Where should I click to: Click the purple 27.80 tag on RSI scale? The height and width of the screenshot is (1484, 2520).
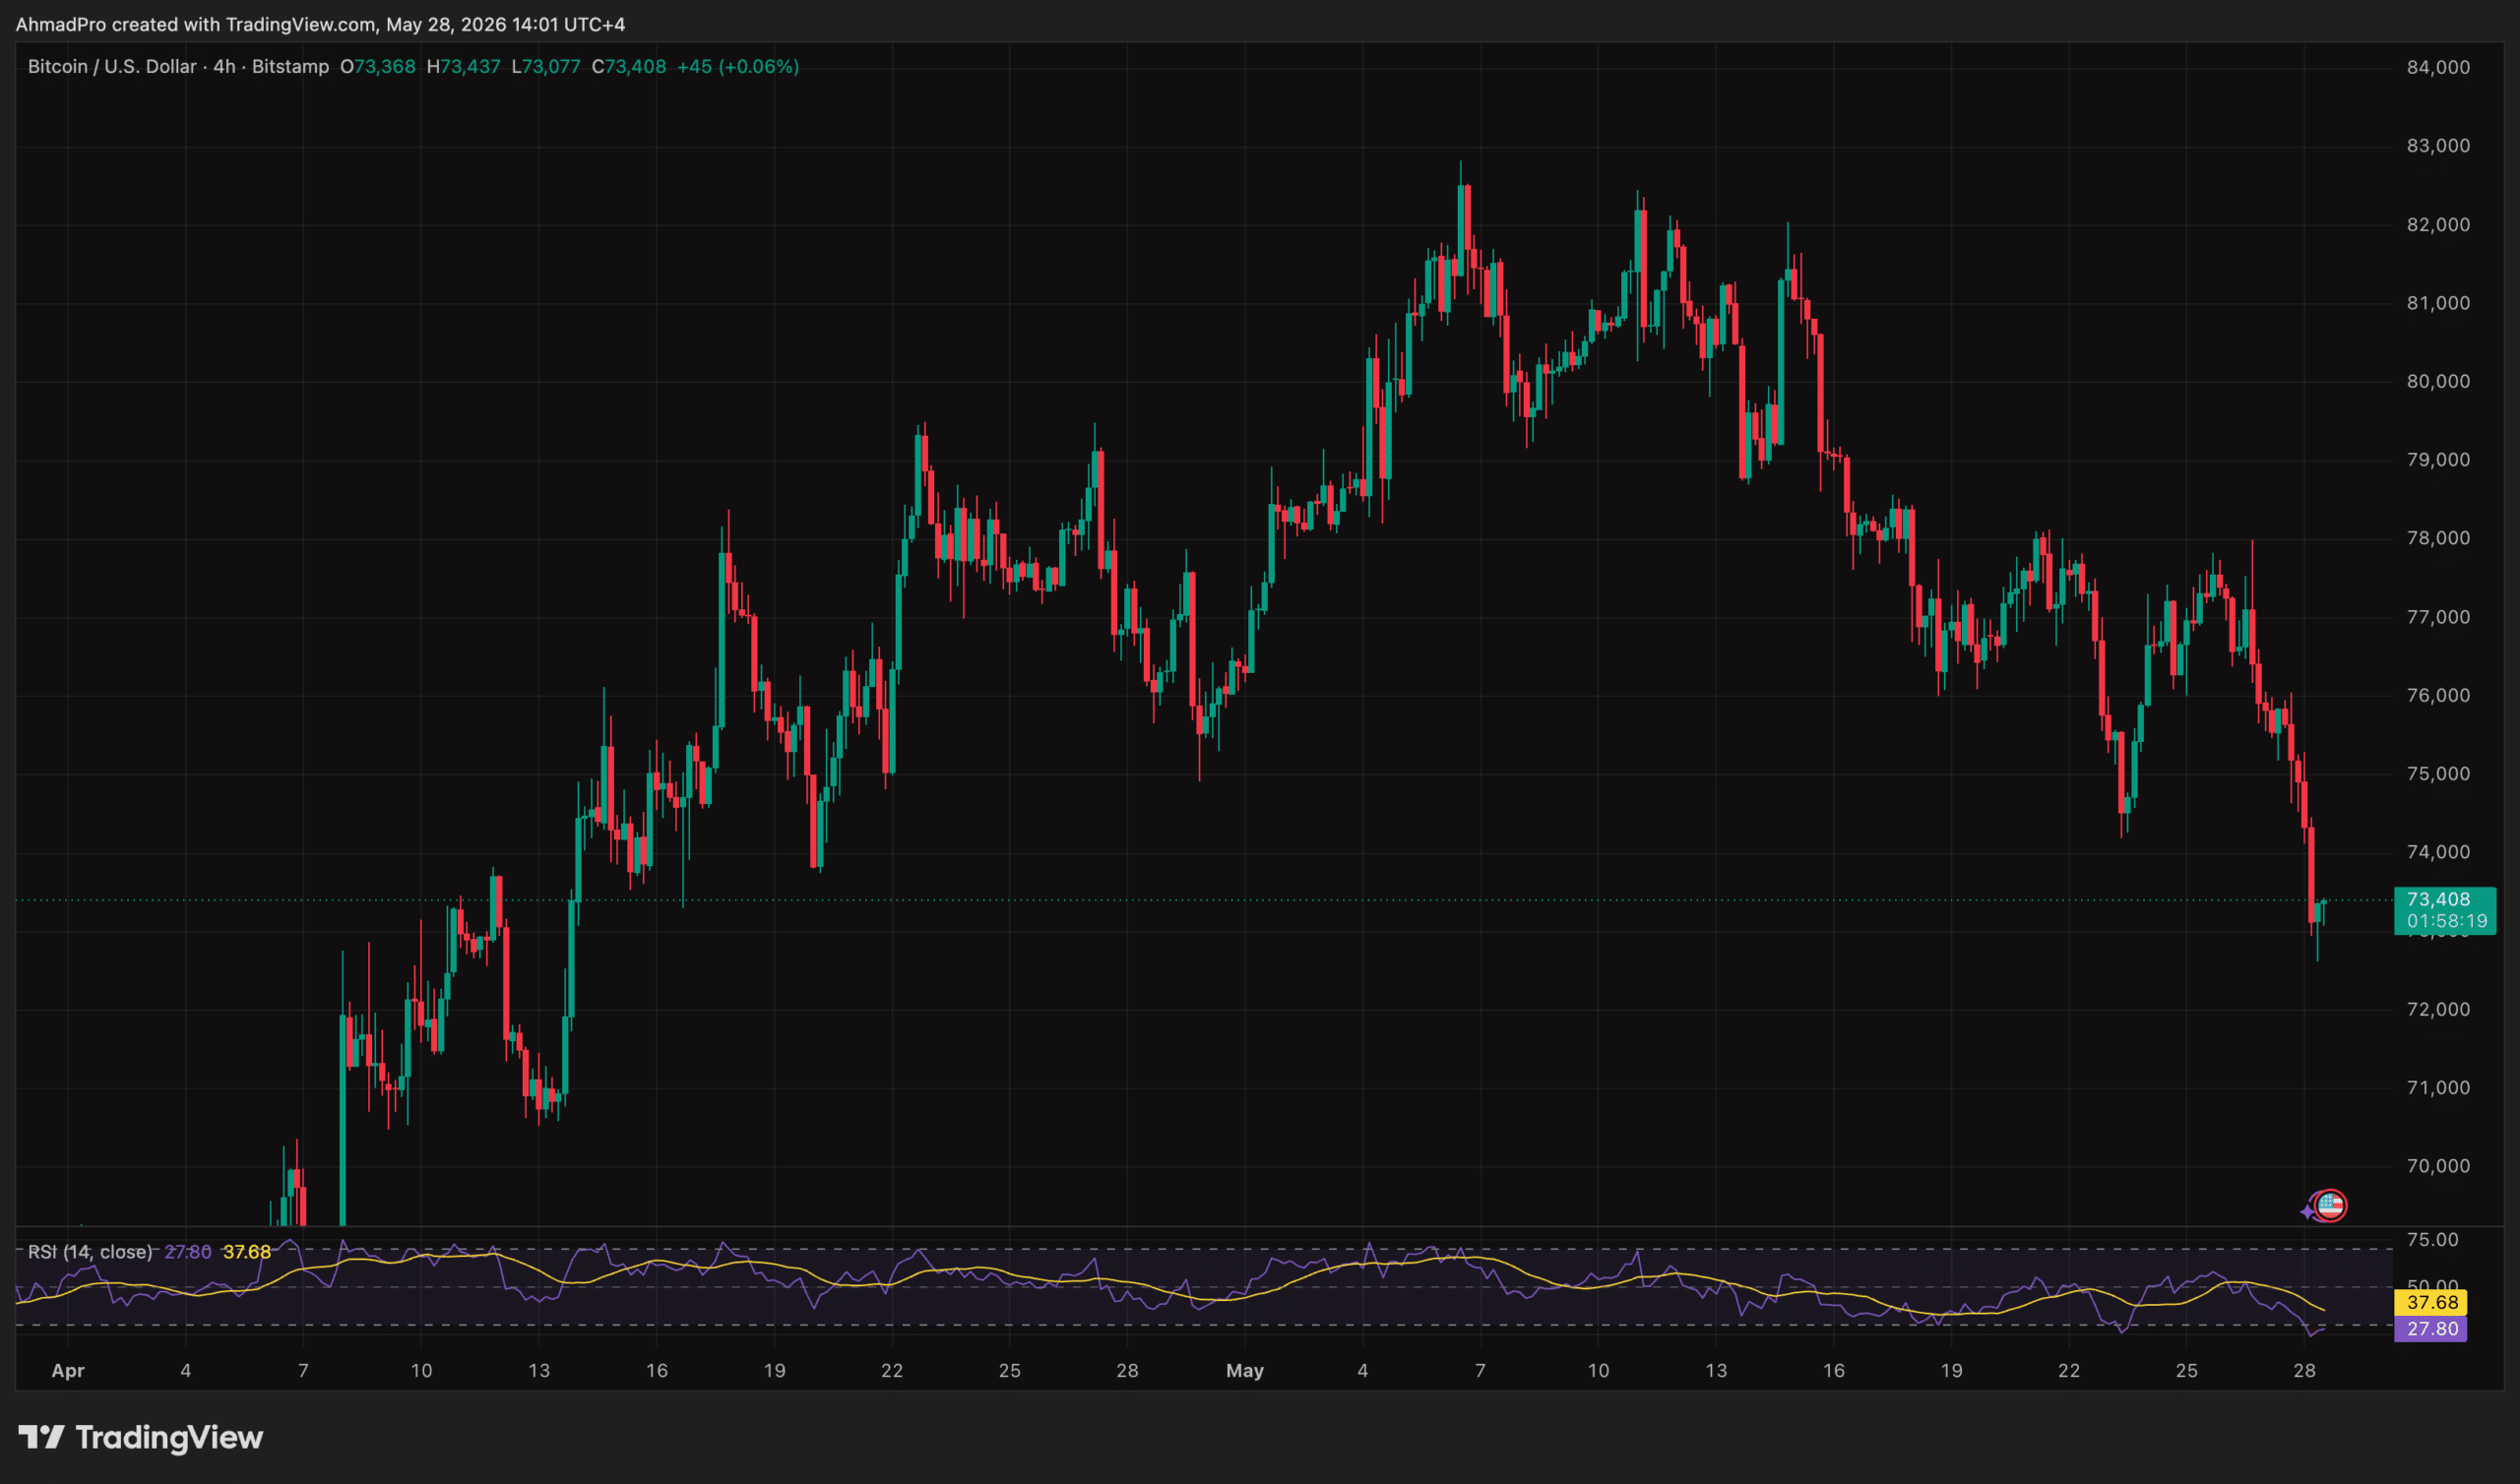pyautogui.click(x=2431, y=1329)
